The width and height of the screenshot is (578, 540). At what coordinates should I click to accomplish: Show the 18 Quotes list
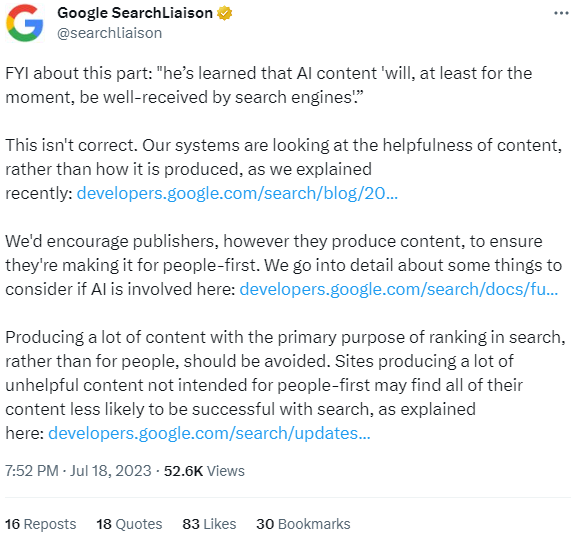pyautogui.click(x=129, y=524)
